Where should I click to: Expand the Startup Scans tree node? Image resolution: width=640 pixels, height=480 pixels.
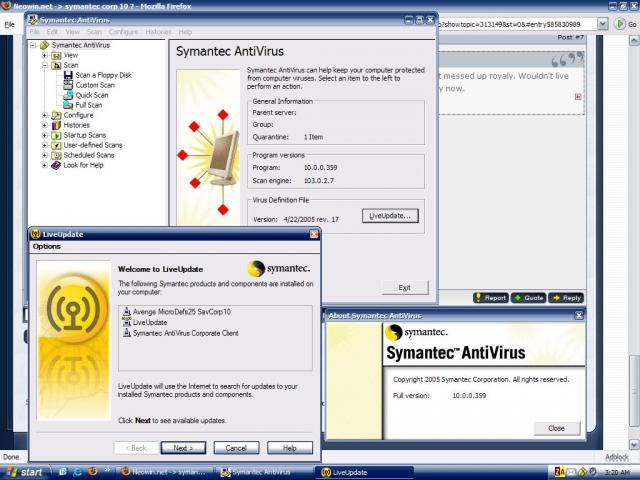pyautogui.click(x=45, y=135)
